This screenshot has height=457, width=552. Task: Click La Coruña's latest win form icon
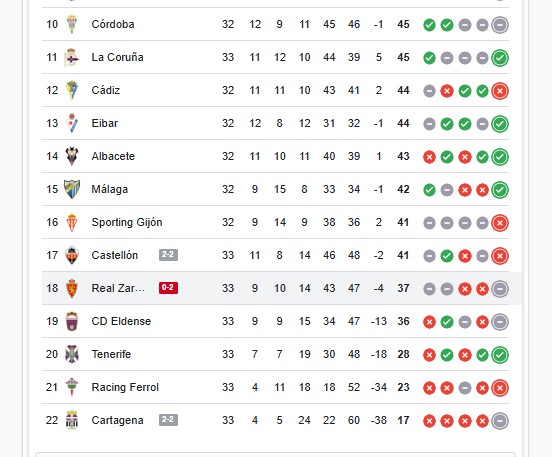click(500, 58)
